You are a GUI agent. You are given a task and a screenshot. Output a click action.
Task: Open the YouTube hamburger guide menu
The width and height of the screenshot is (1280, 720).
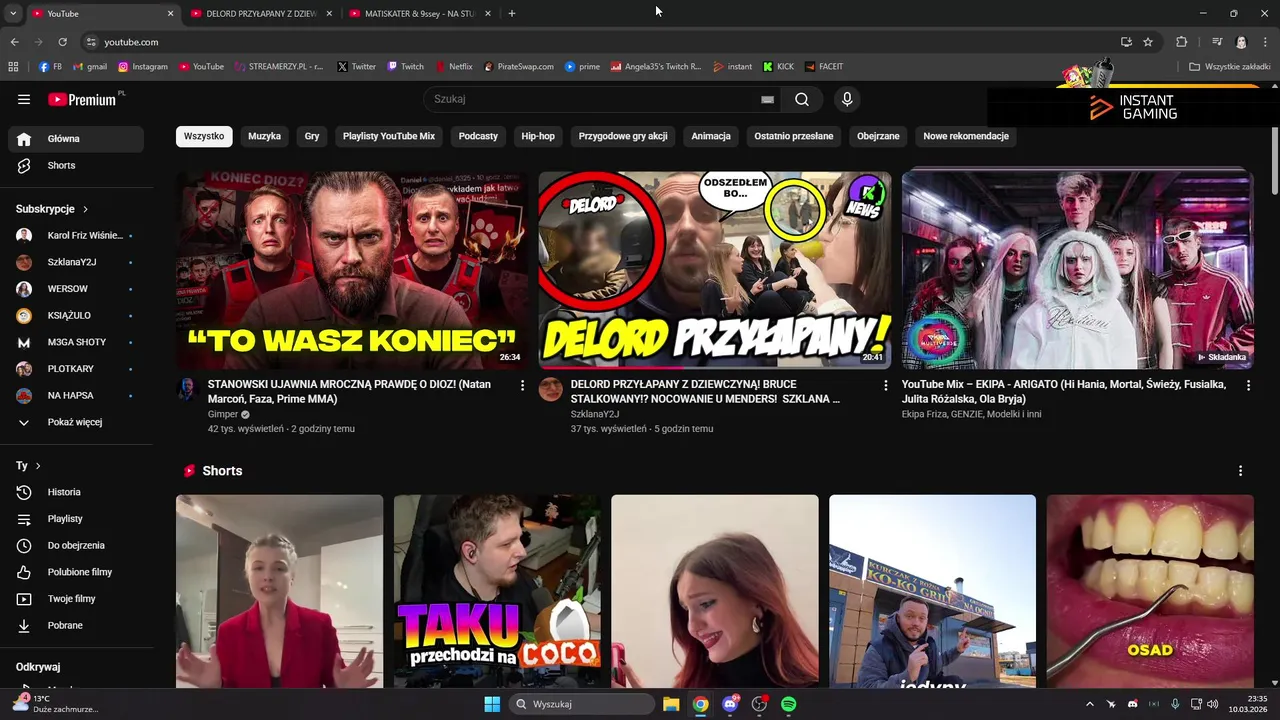pos(24,99)
